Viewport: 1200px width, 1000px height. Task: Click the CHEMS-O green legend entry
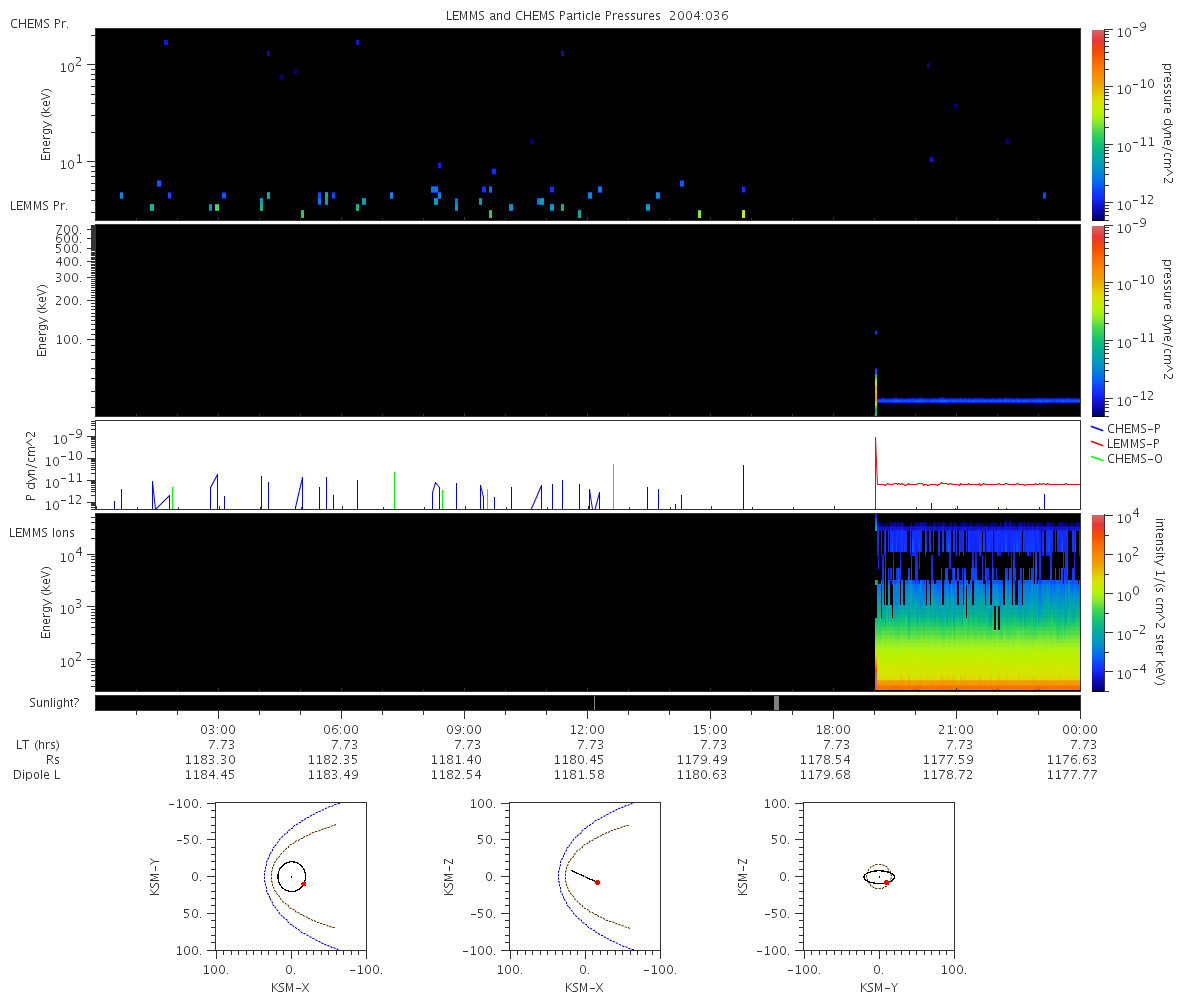1125,458
